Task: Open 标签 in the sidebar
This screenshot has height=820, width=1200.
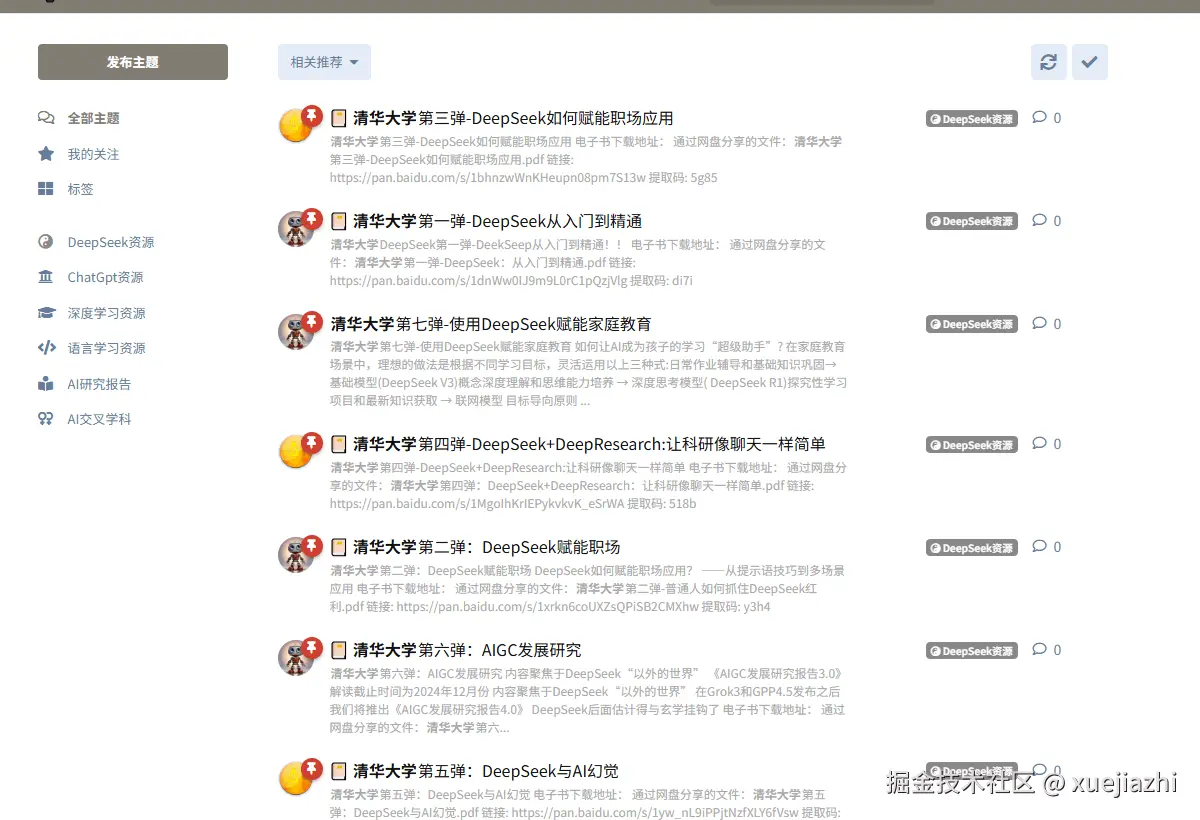Action: [x=80, y=189]
